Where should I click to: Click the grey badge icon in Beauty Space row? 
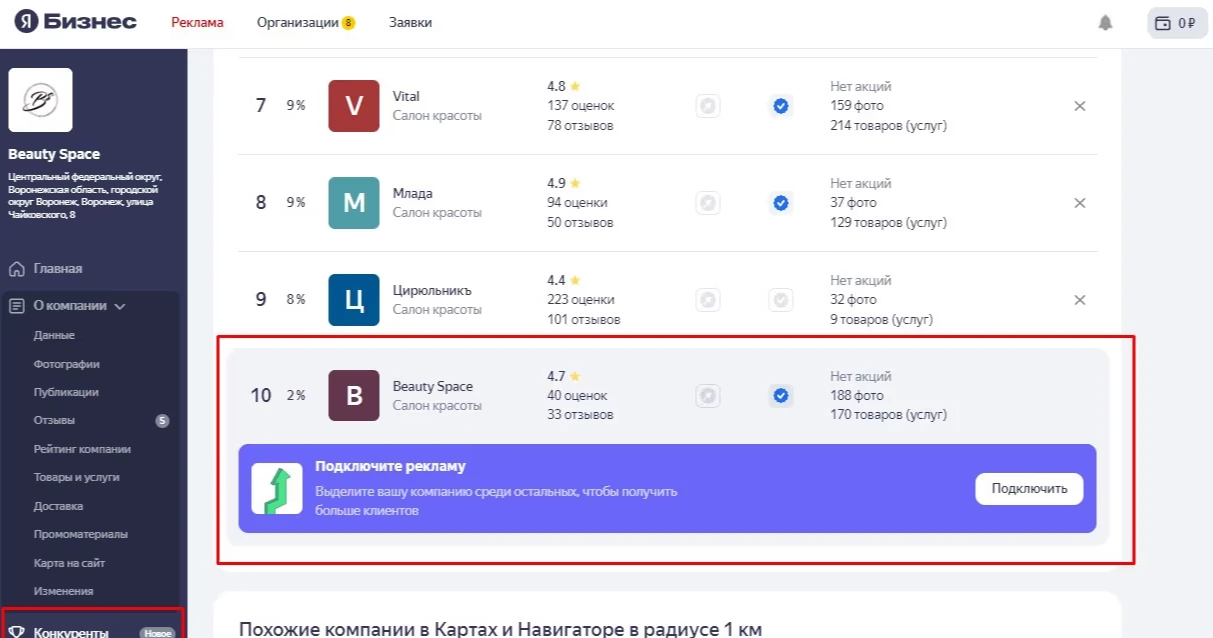[708, 396]
